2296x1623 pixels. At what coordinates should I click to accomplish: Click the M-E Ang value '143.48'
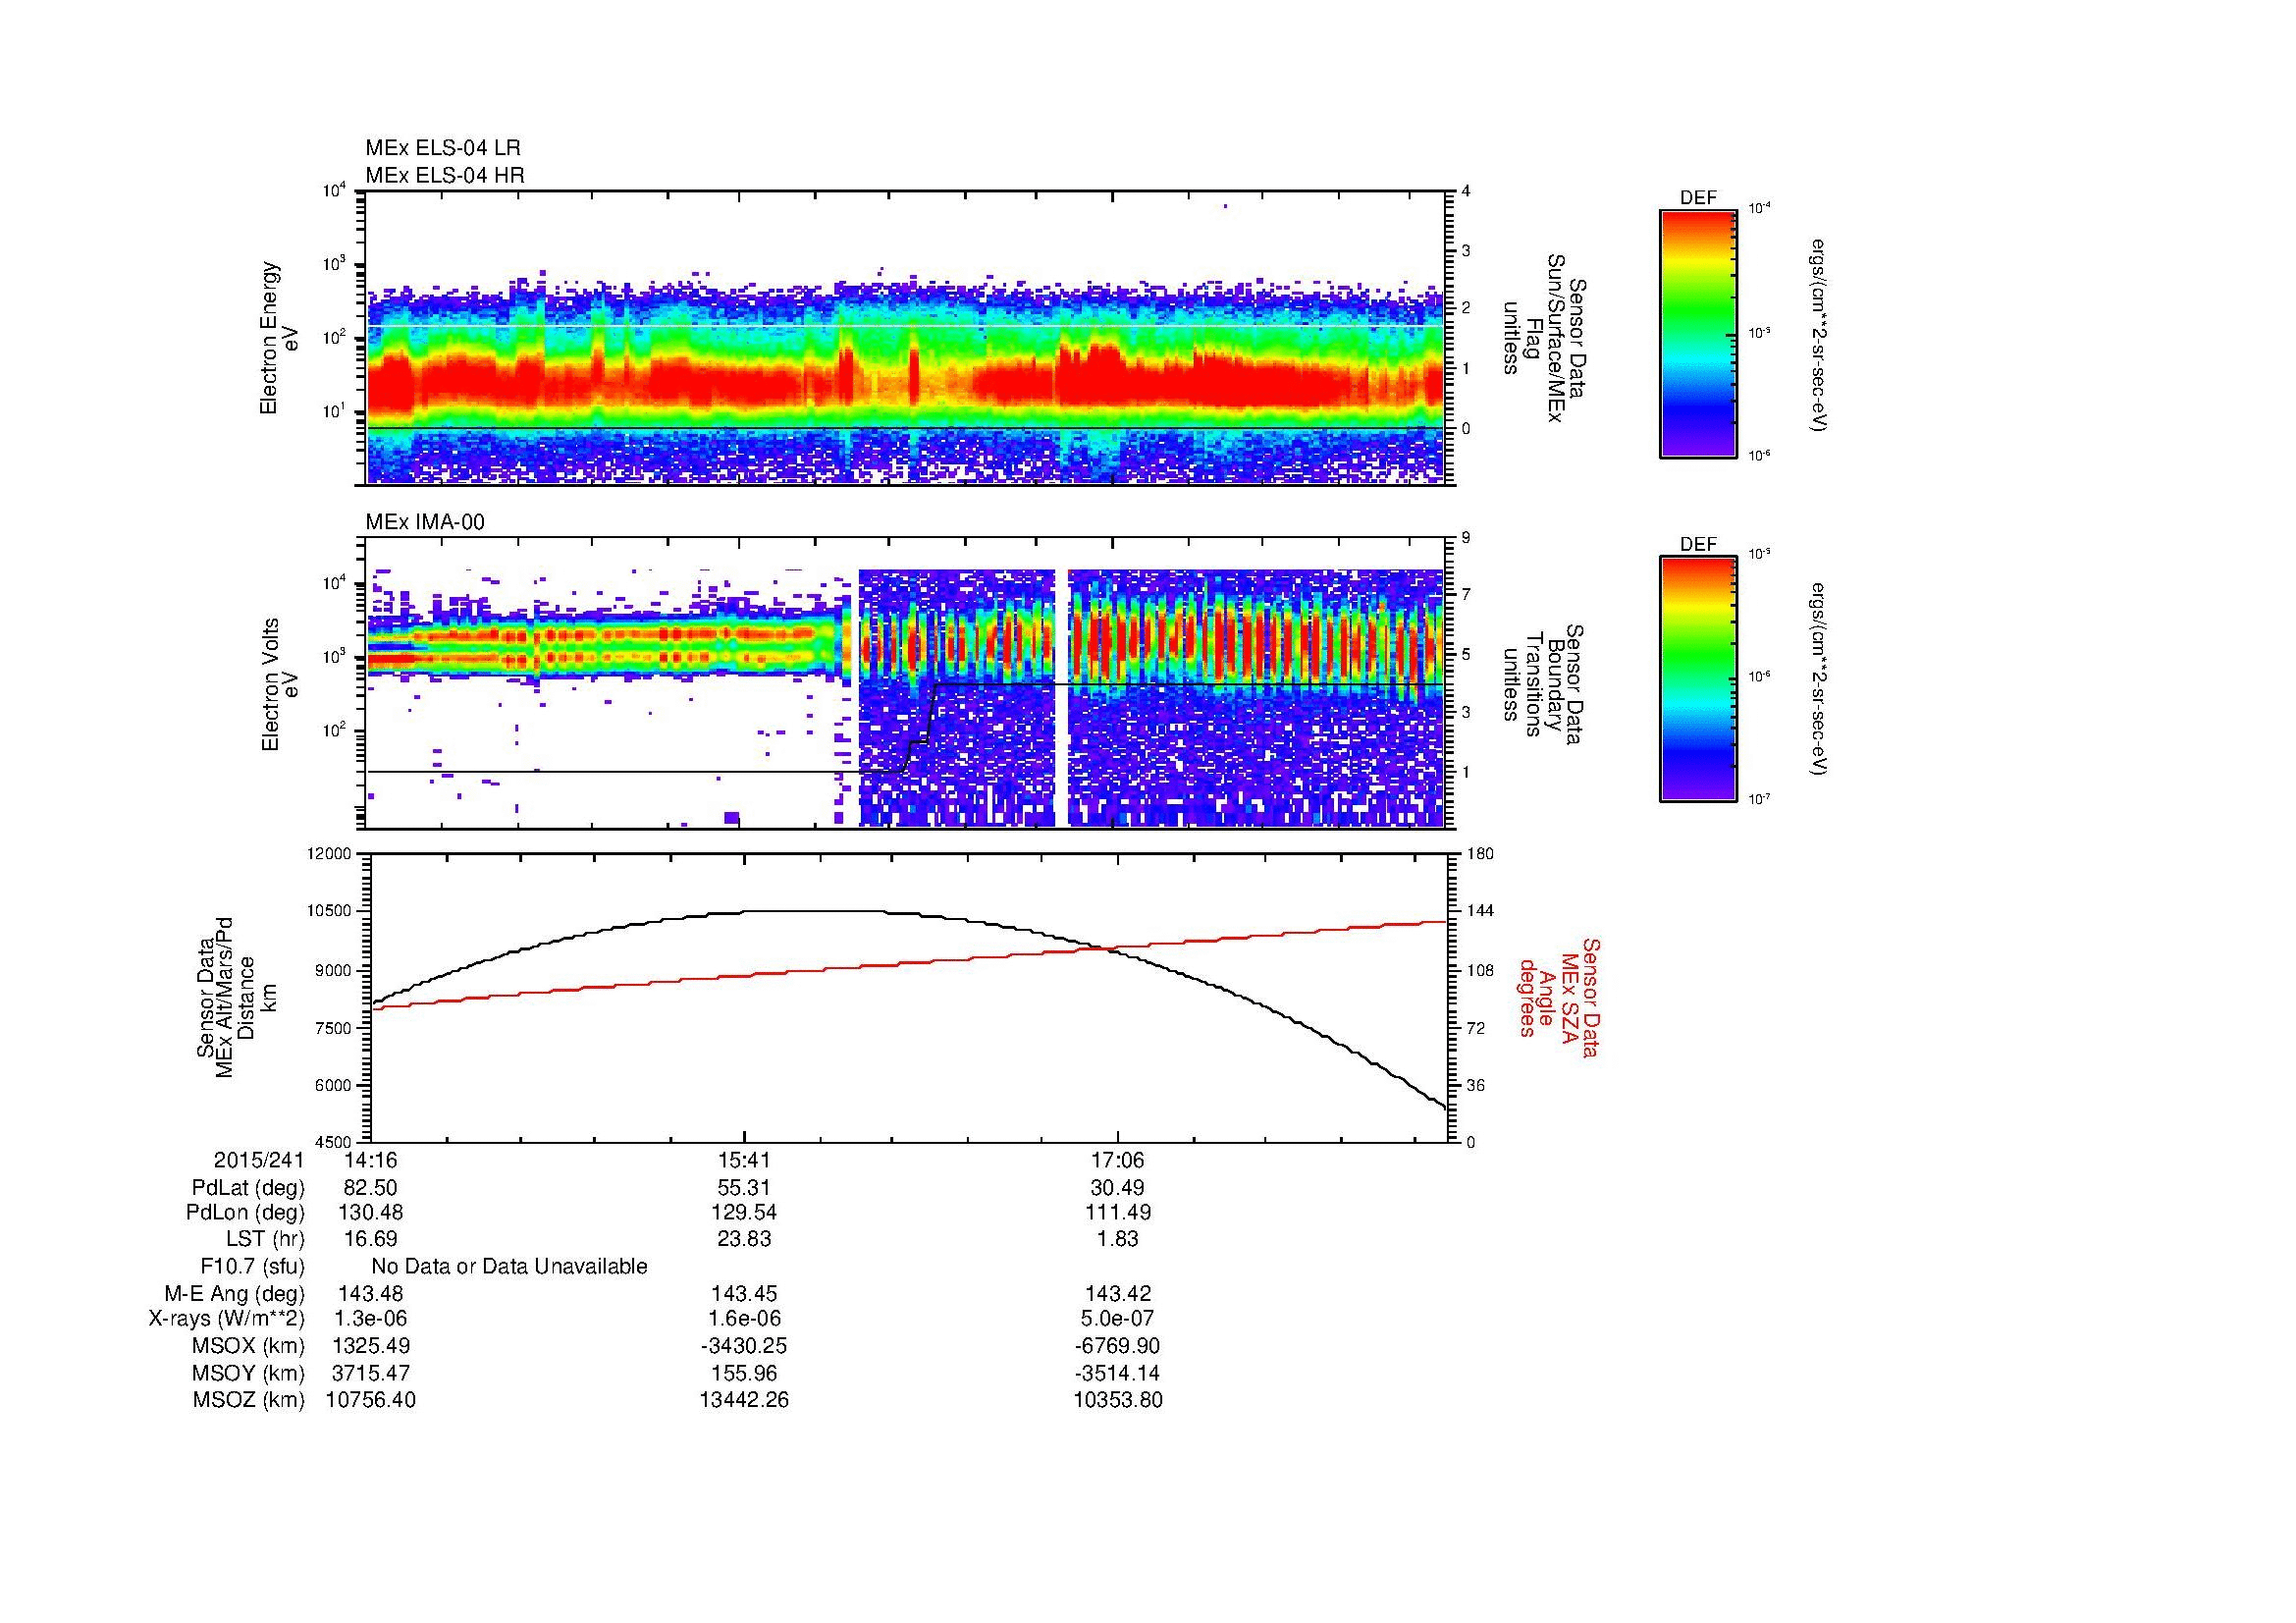371,1294
